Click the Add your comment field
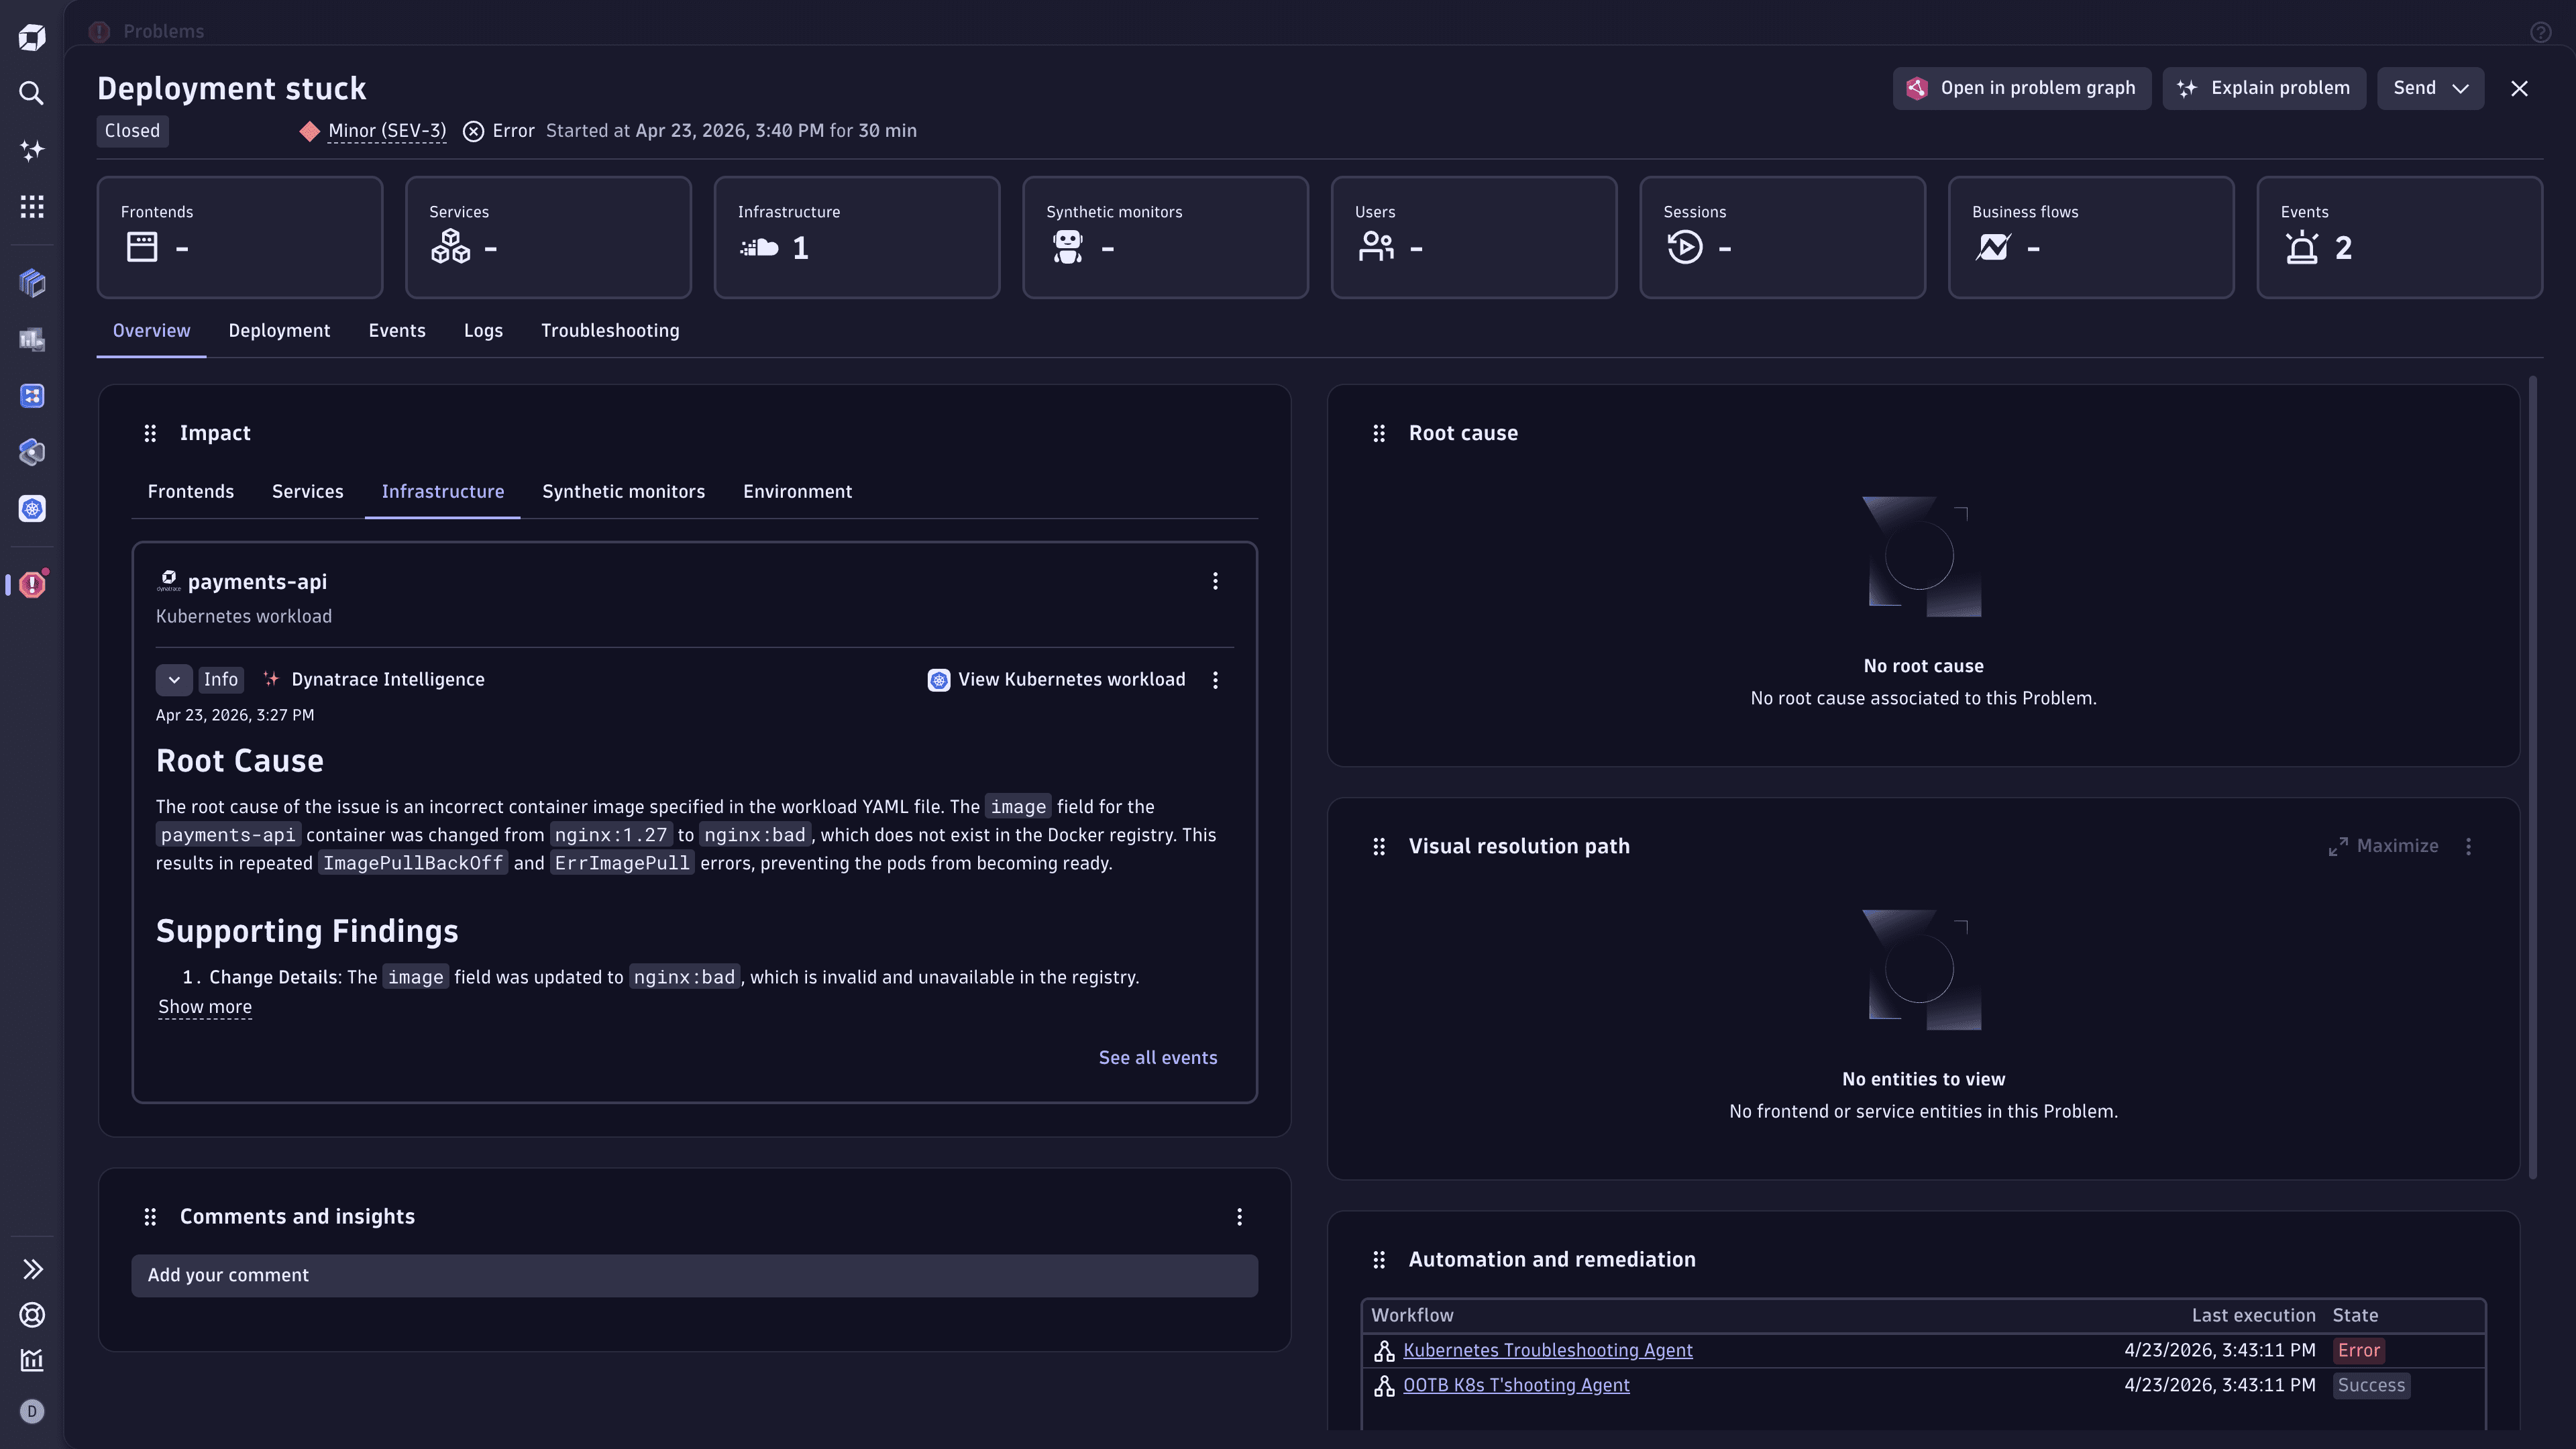The width and height of the screenshot is (2576, 1449). pyautogui.click(x=695, y=1275)
